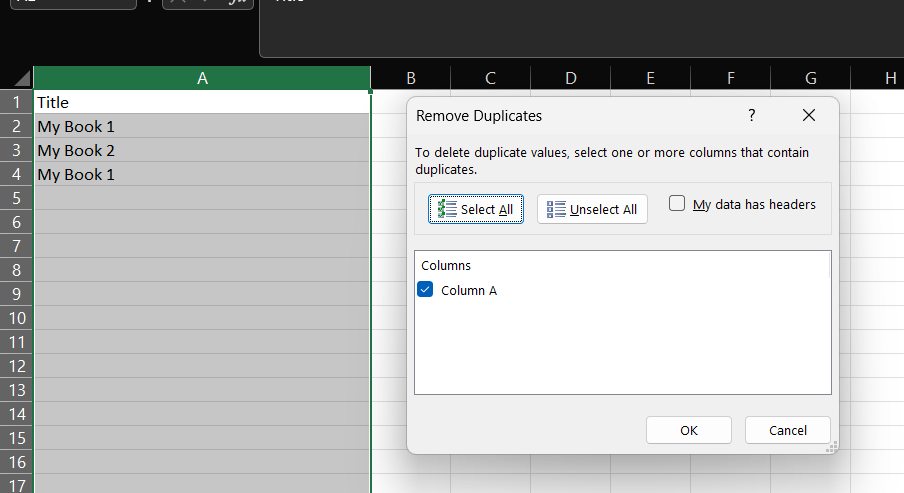The height and width of the screenshot is (493, 904).
Task: Select the column H header
Action: (x=889, y=78)
